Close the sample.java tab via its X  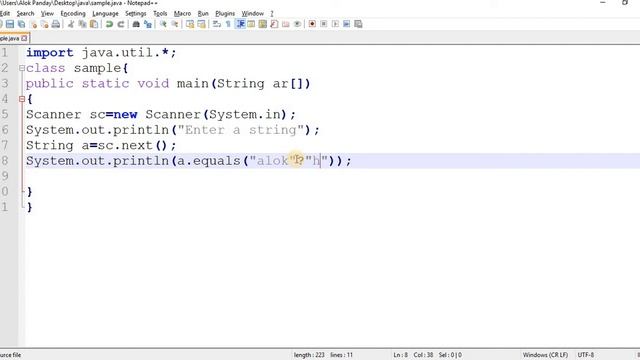pos(24,38)
